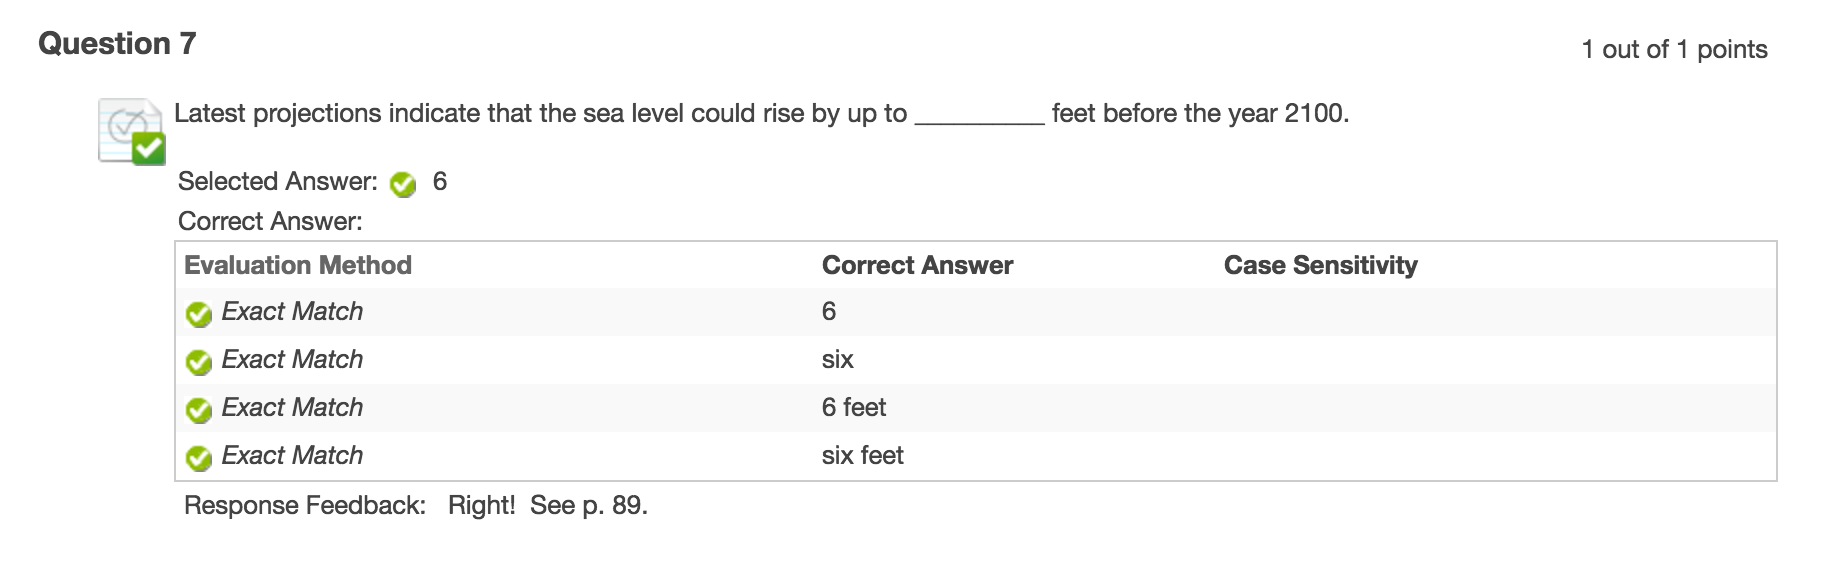Viewport: 1830px width, 576px height.
Task: Click green check icon in the 'six' row
Action: 199,362
